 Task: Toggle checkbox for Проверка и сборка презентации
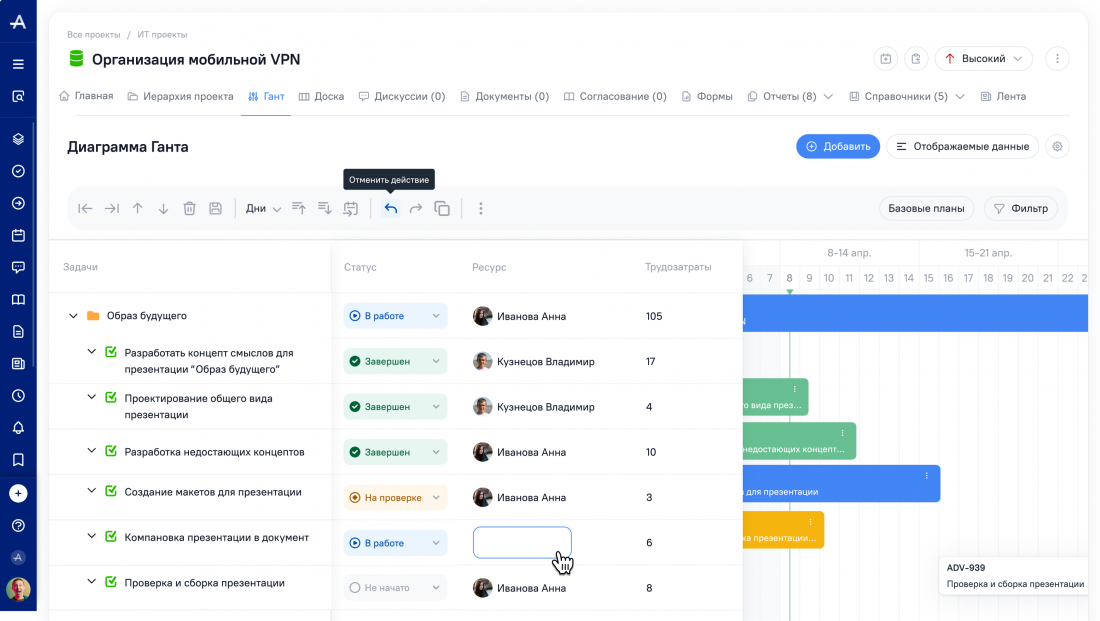[111, 582]
